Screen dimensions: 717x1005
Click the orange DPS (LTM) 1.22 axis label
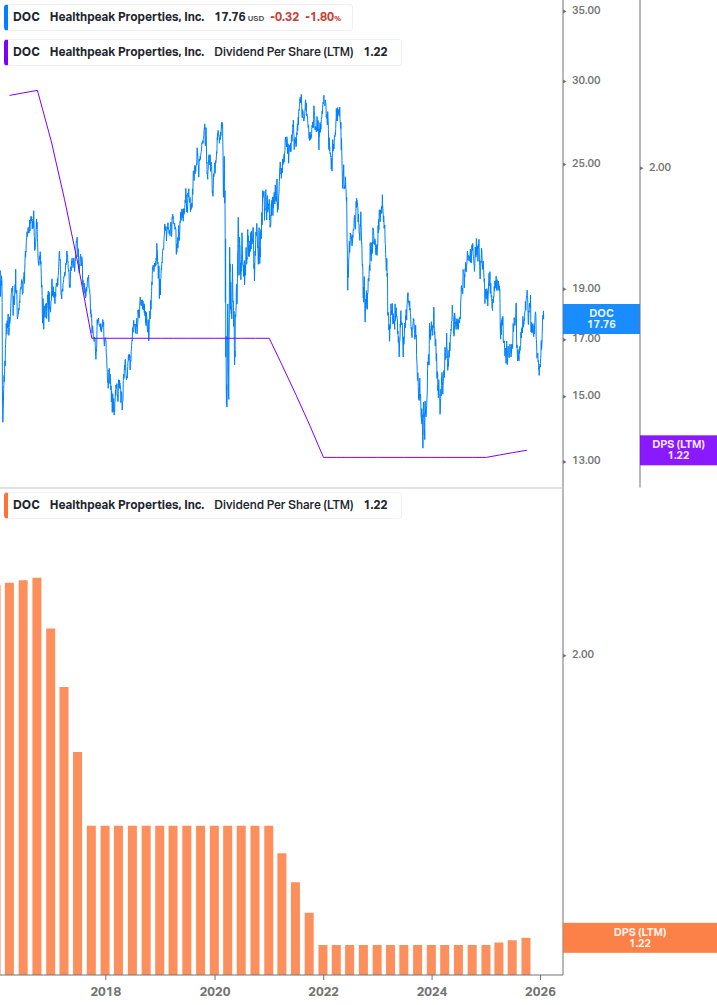click(x=639, y=938)
